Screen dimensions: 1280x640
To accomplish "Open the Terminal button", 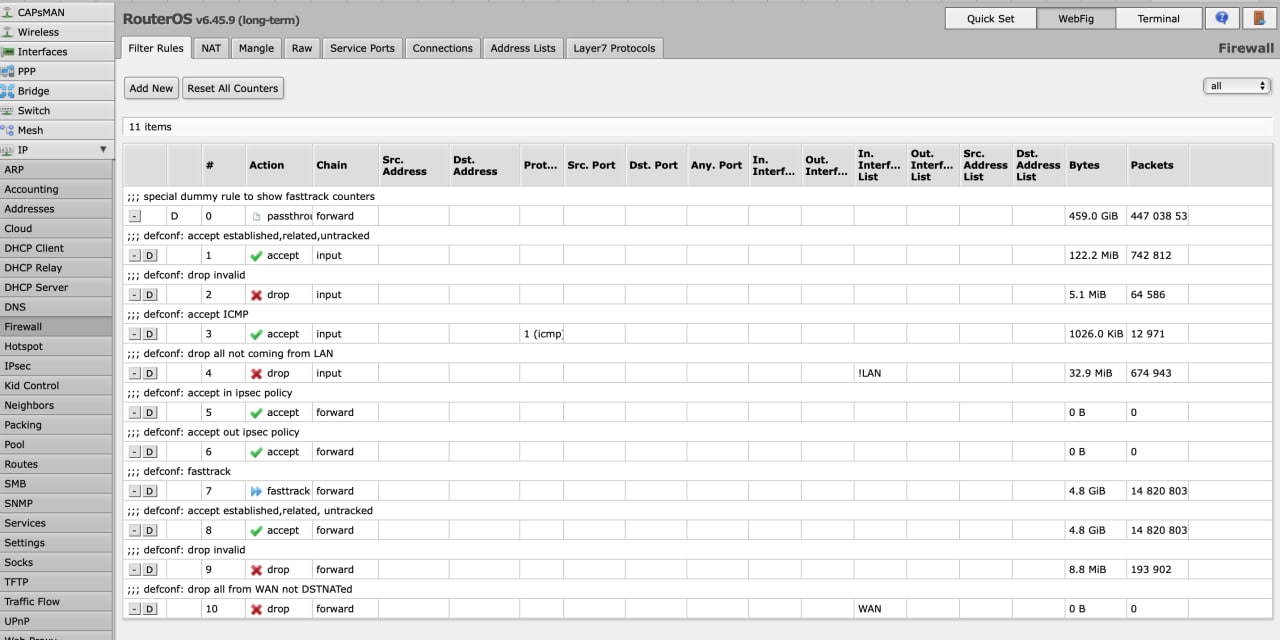I will [x=1158, y=18].
